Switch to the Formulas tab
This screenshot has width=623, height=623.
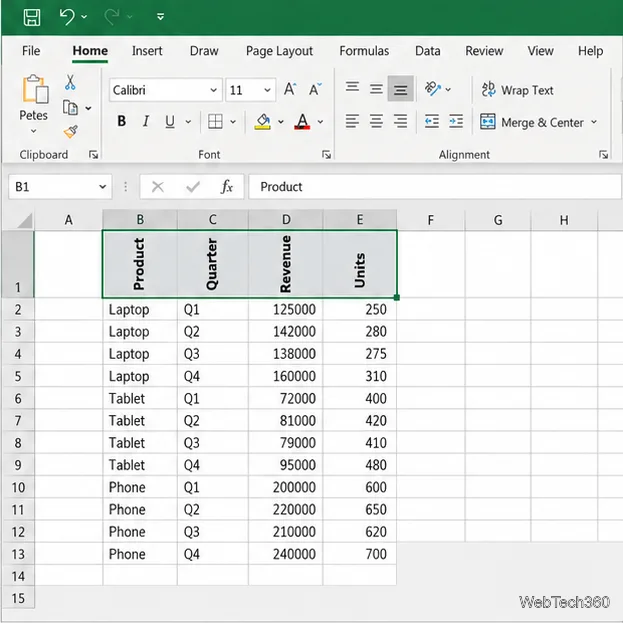(x=364, y=51)
